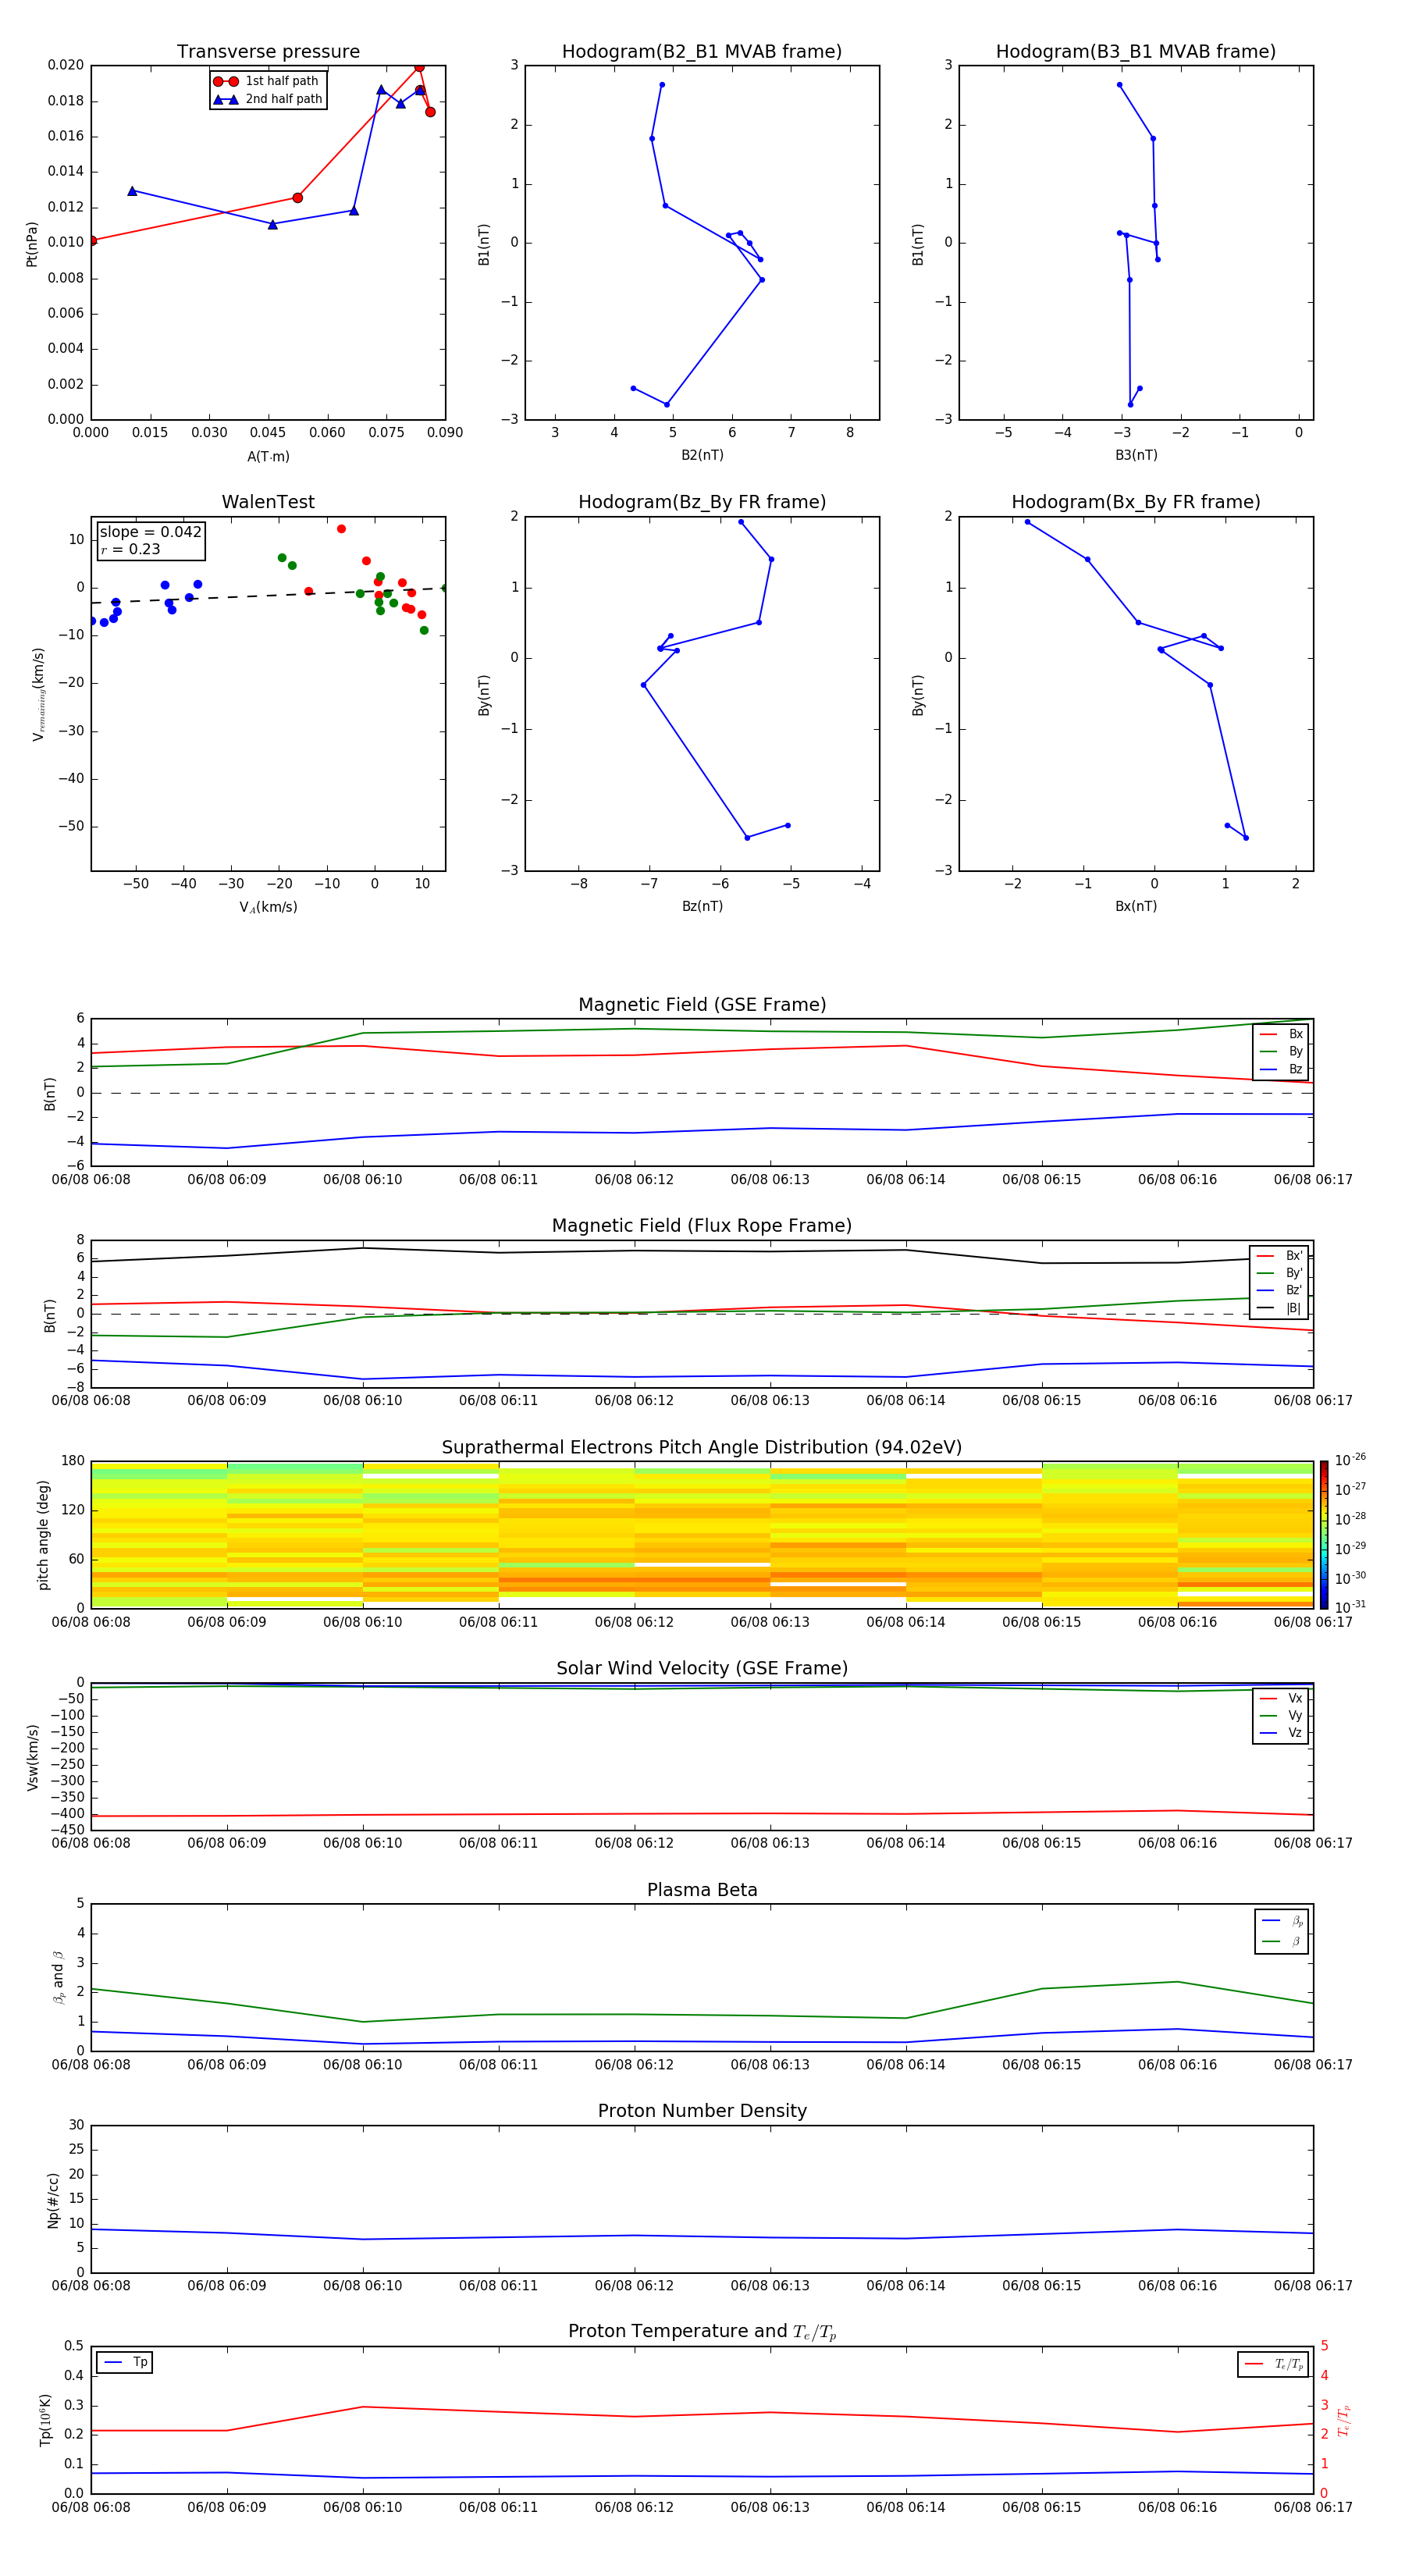Click the 'B3(nT)' x-axis label
The image size is (1405, 2576).
(1136, 455)
